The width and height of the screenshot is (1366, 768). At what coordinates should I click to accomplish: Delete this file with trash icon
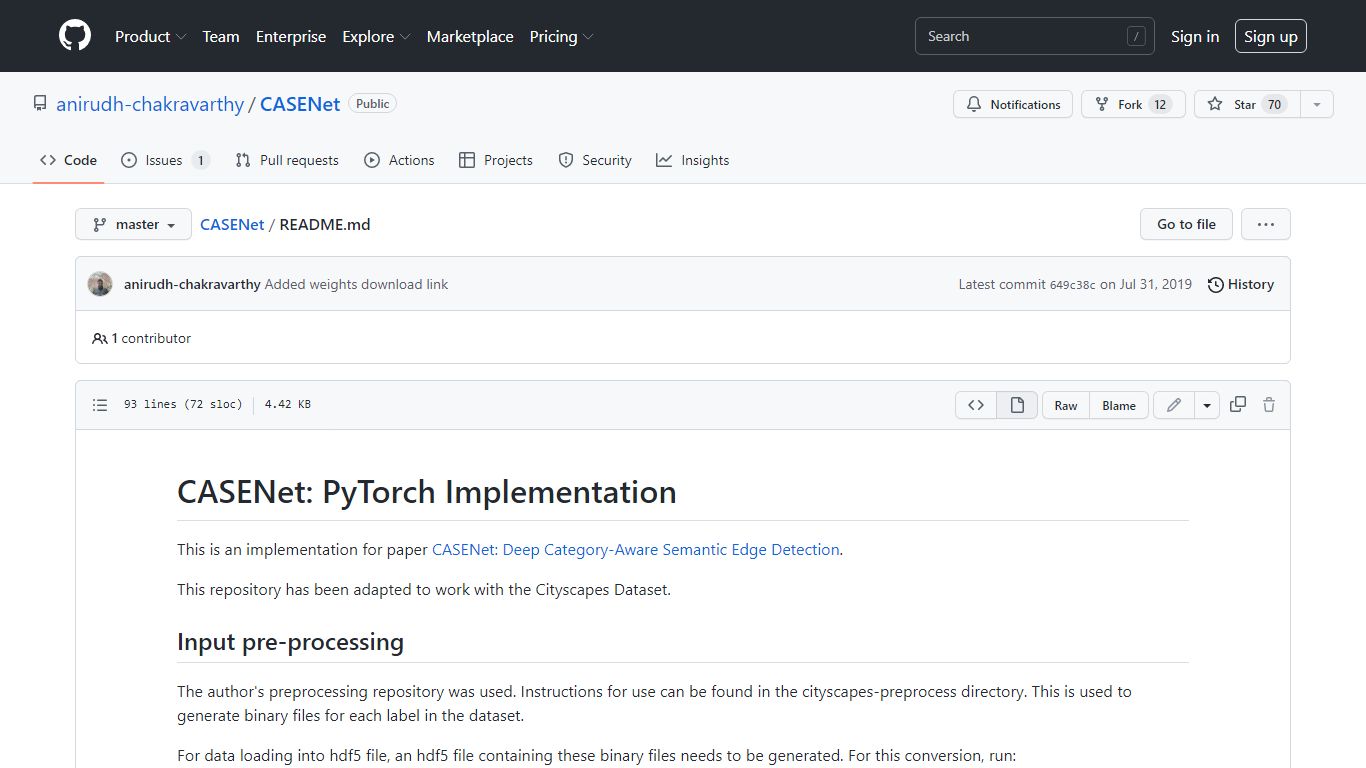[x=1269, y=405]
